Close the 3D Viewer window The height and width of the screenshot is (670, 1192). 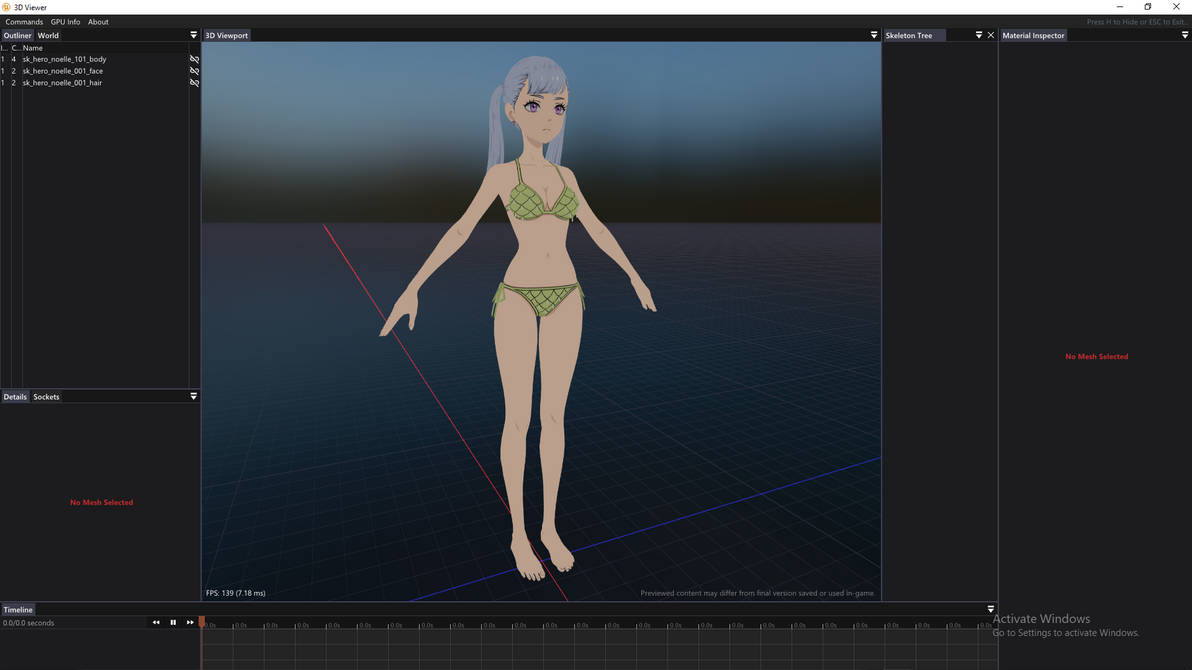1176,7
